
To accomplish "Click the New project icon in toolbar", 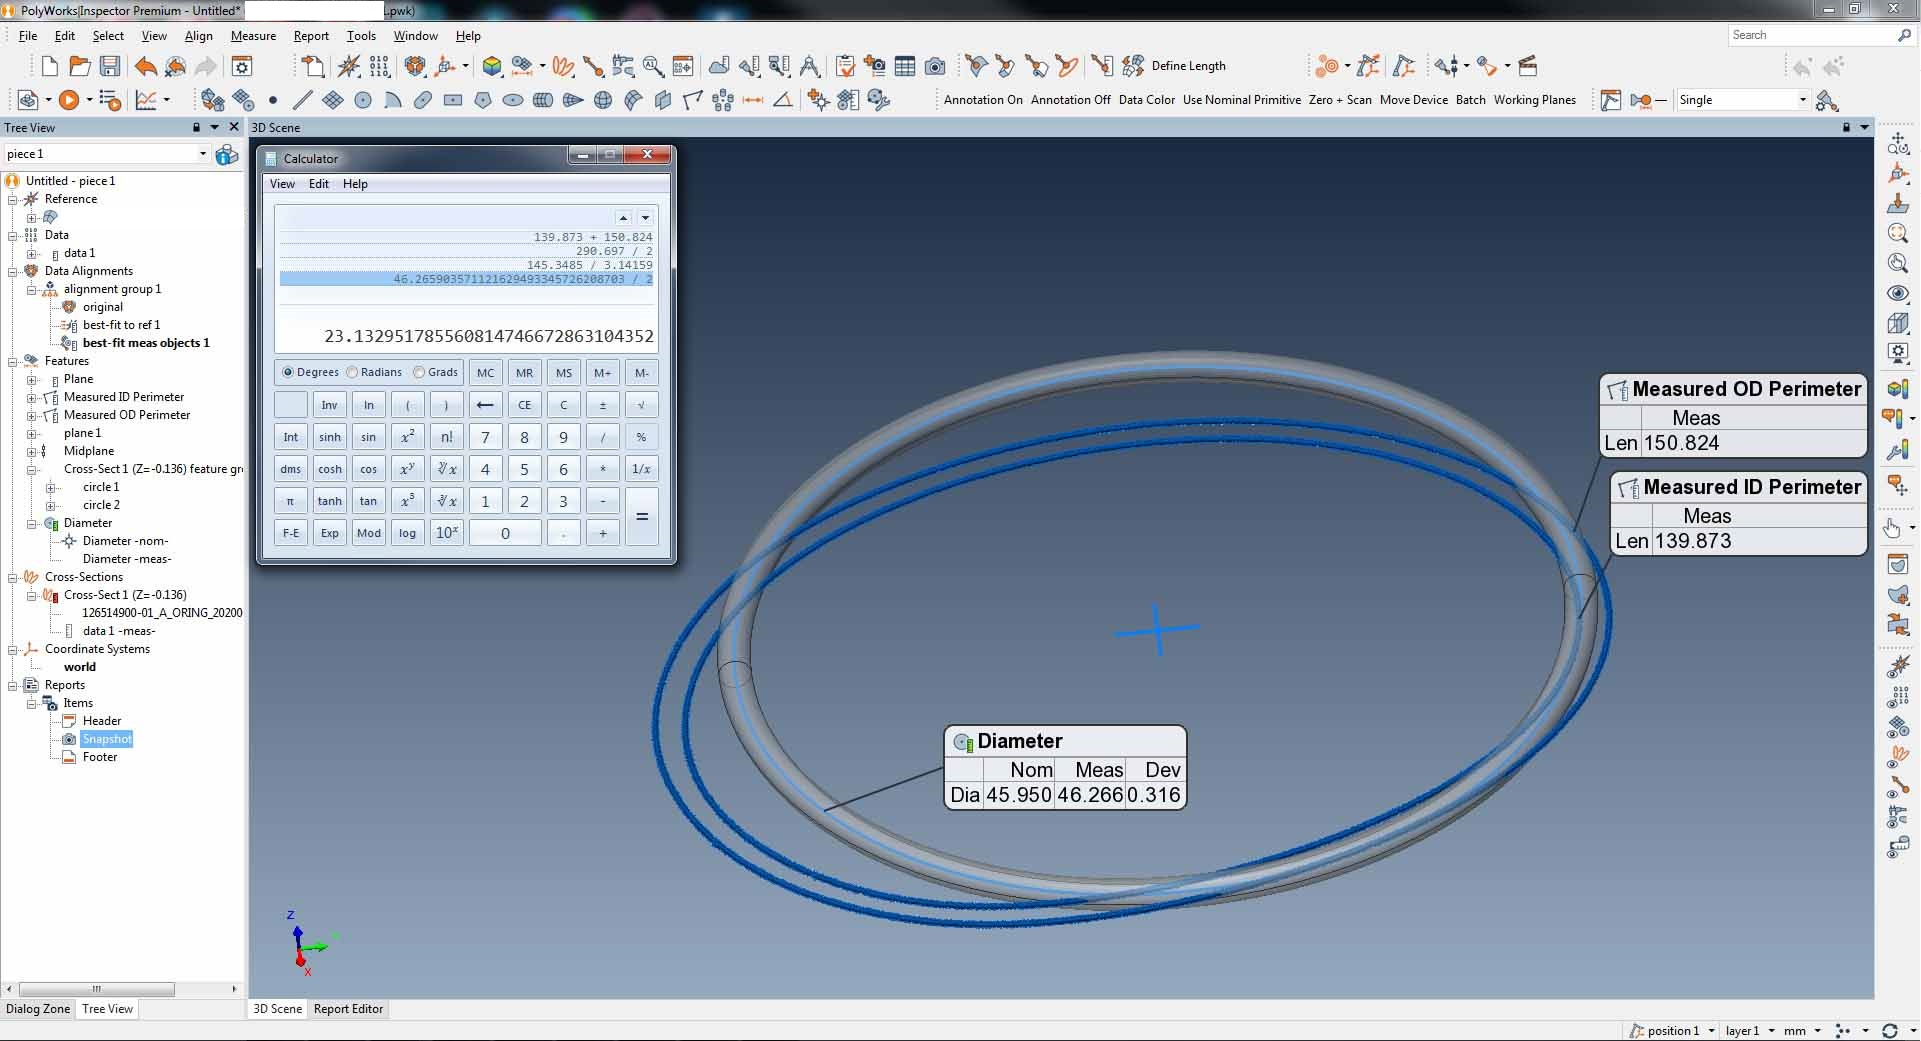I will coord(49,66).
